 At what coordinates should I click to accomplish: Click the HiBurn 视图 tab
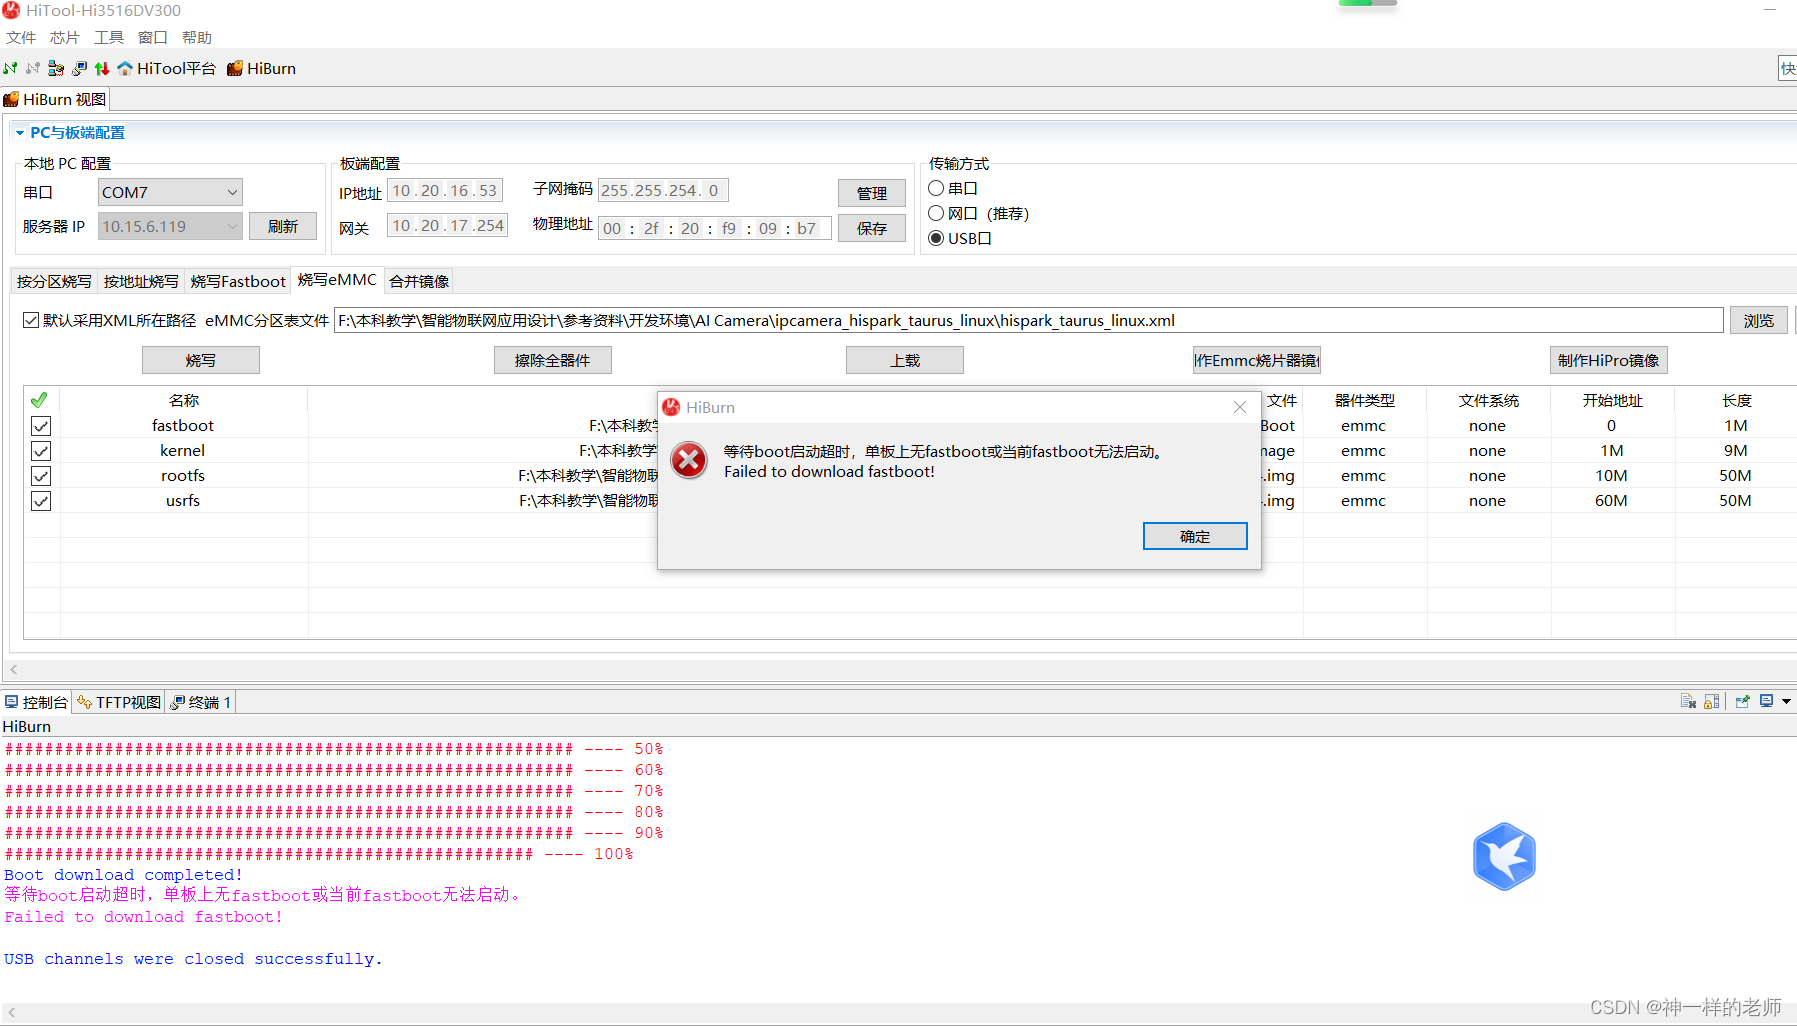[x=55, y=99]
